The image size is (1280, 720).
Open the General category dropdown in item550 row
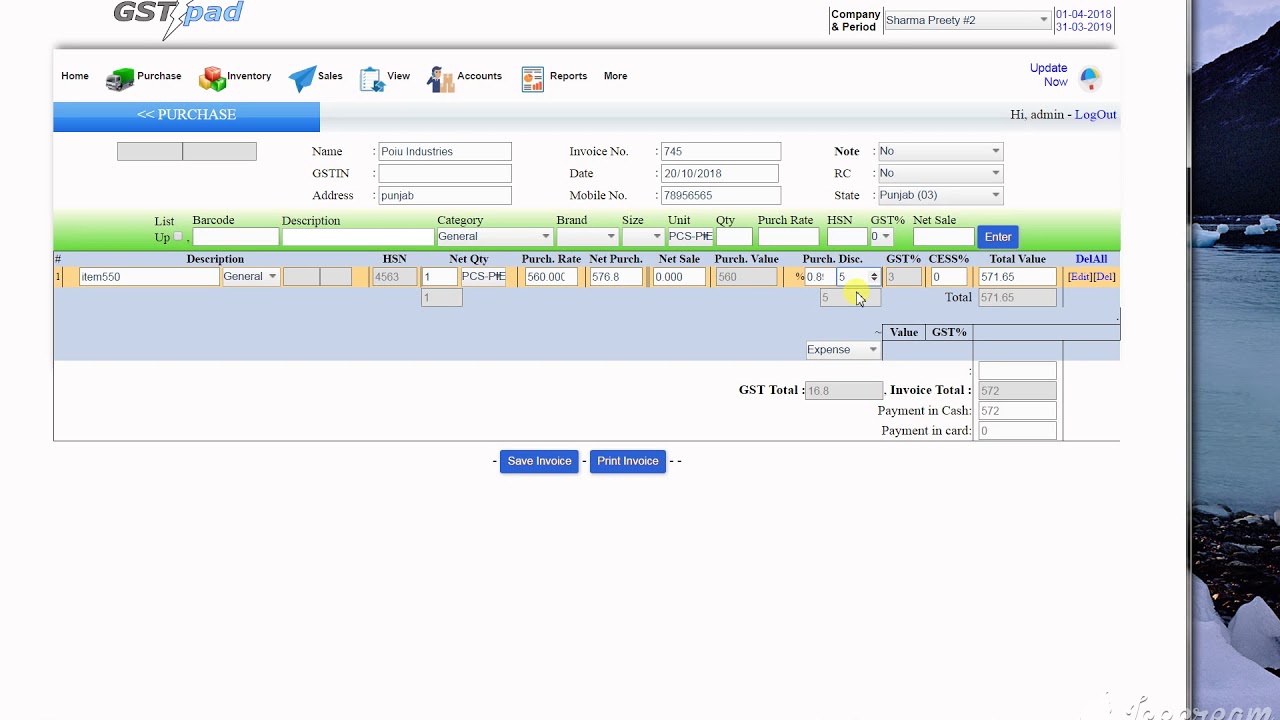click(250, 277)
